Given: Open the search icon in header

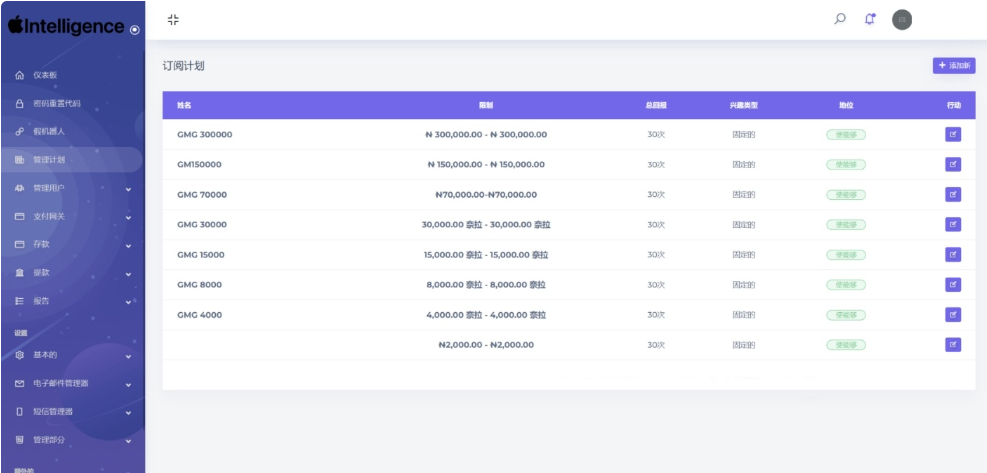Looking at the screenshot, I should pos(840,19).
